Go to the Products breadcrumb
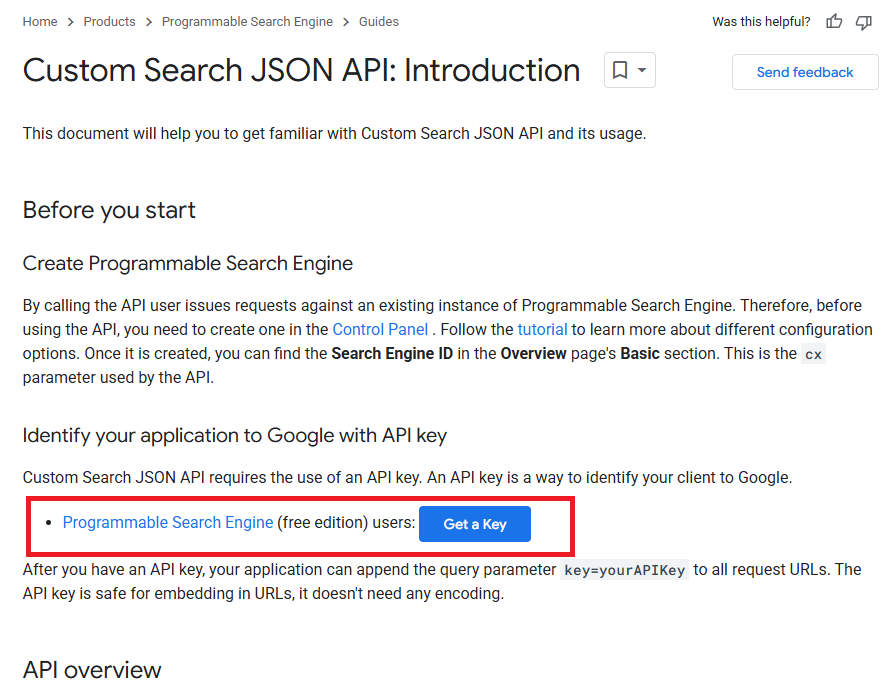This screenshot has width=888, height=694. 109,22
